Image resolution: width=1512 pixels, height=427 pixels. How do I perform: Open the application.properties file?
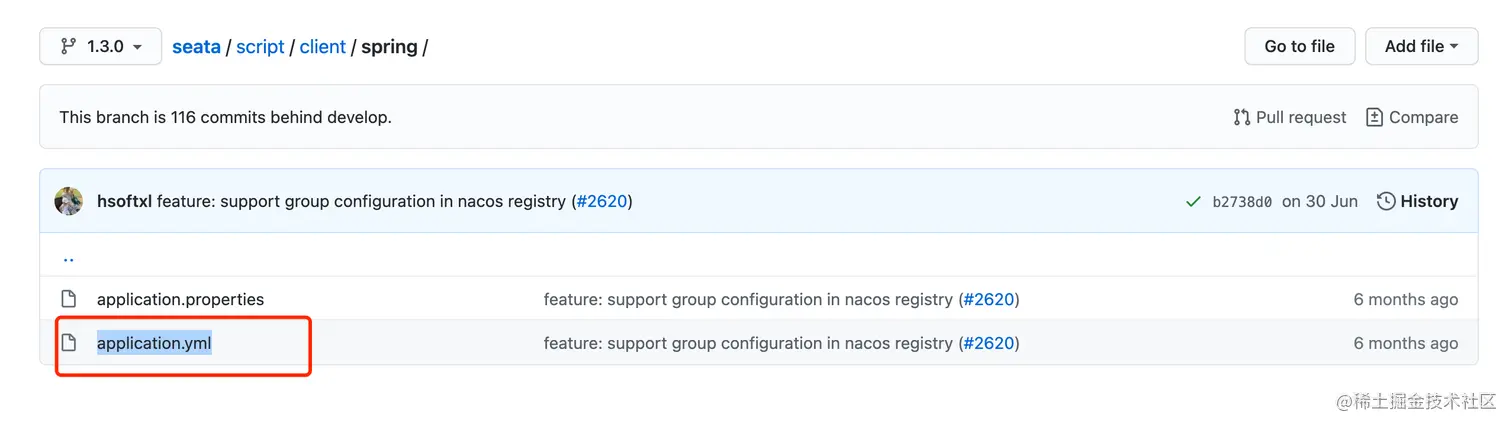(x=180, y=299)
